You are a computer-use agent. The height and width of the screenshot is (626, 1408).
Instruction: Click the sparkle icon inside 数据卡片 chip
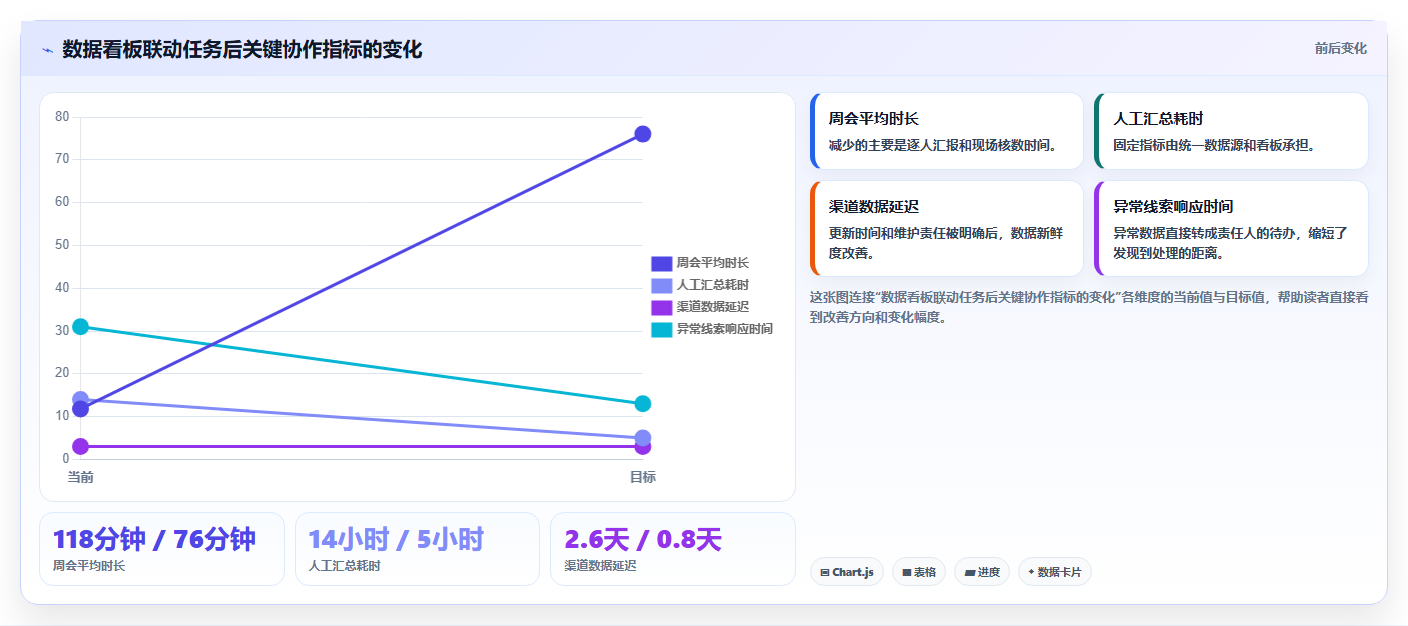pyautogui.click(x=1031, y=572)
